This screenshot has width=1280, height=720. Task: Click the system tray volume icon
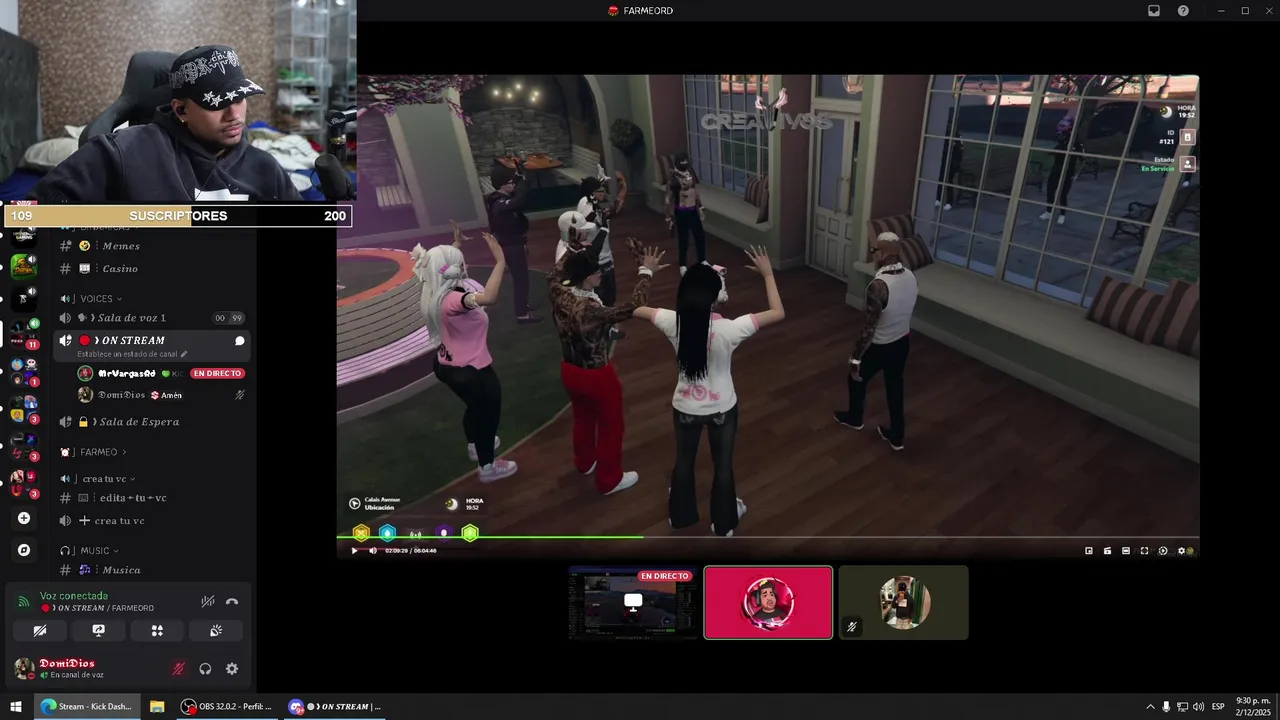(1198, 707)
